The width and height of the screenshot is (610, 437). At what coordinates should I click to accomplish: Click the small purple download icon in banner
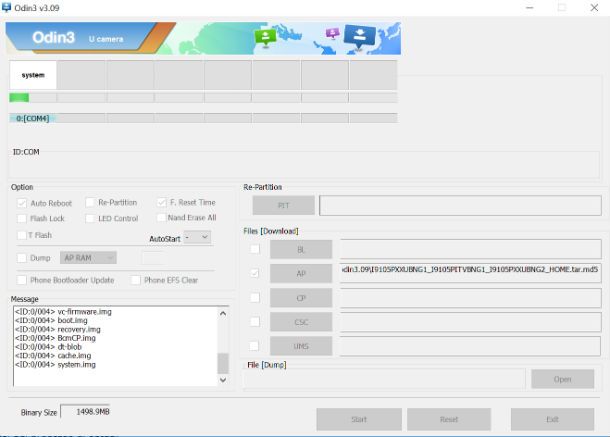point(332,33)
